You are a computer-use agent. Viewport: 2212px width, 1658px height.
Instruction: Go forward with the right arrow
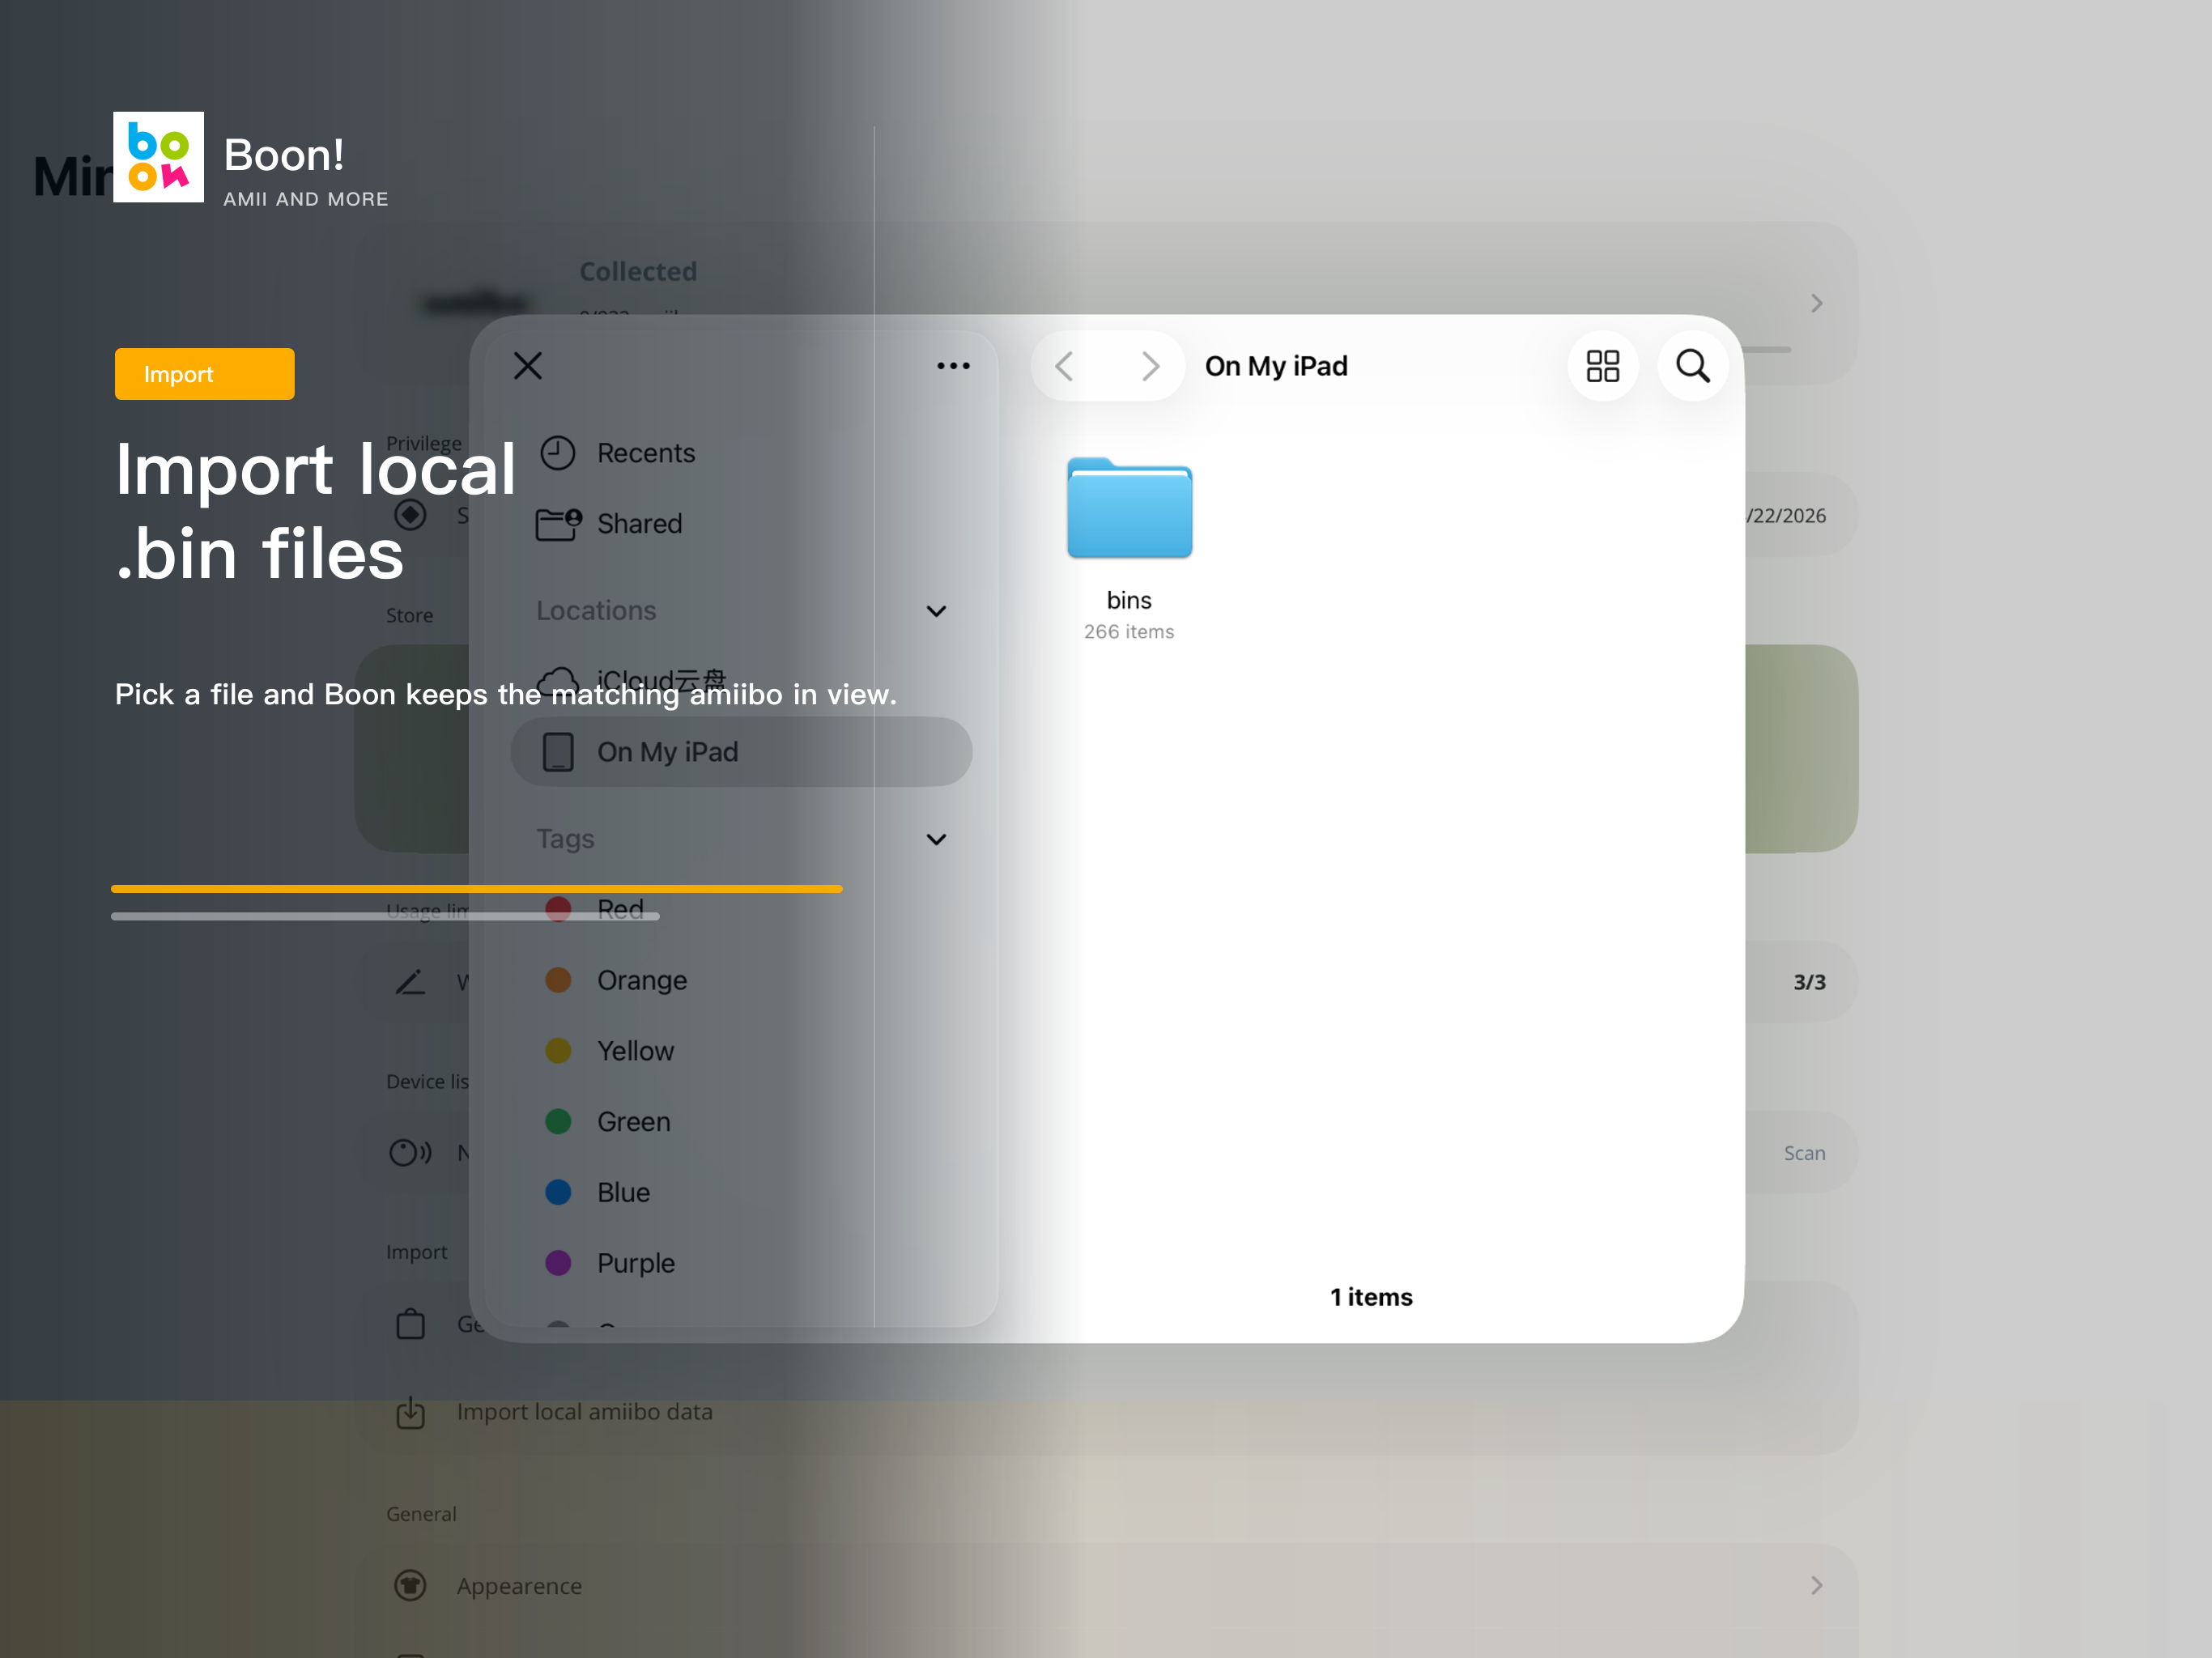pyautogui.click(x=1150, y=366)
